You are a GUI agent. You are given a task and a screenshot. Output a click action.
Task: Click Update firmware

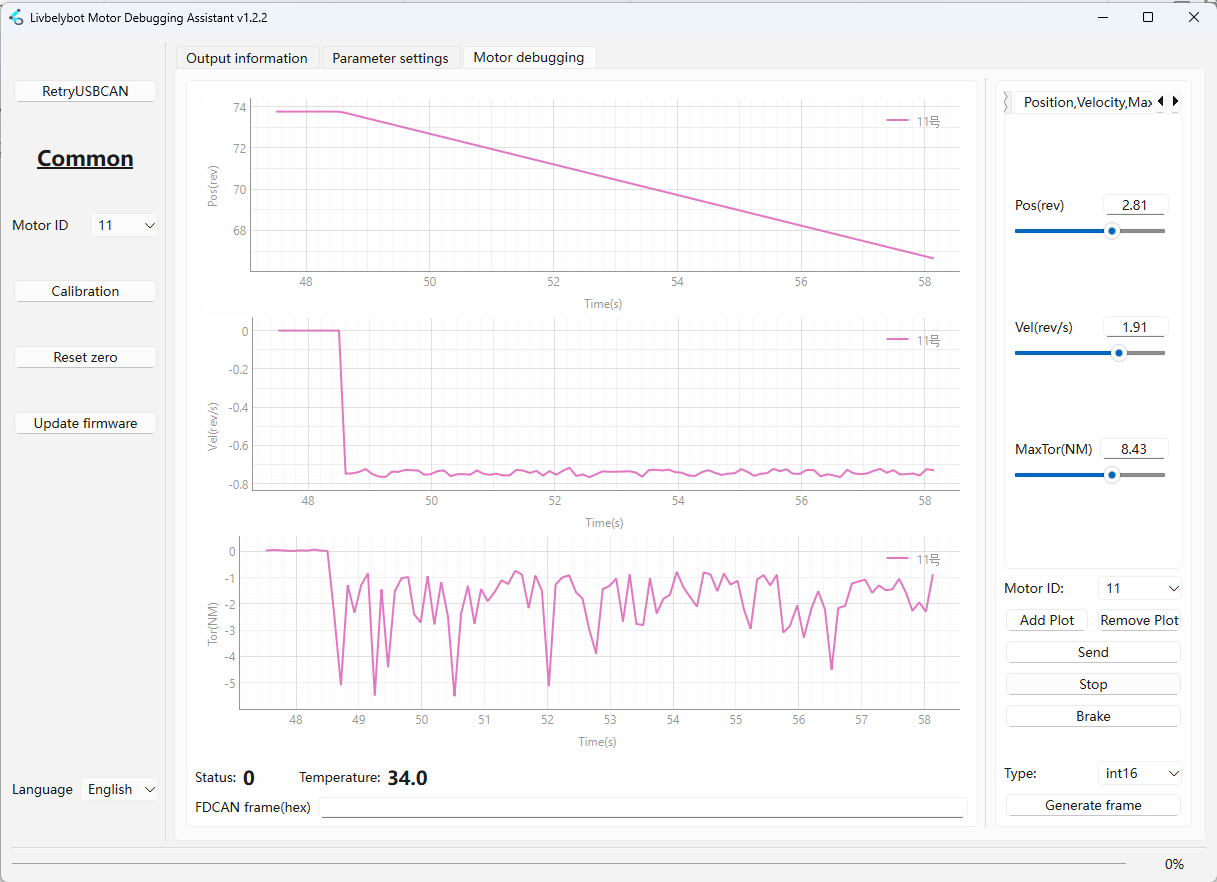point(85,423)
